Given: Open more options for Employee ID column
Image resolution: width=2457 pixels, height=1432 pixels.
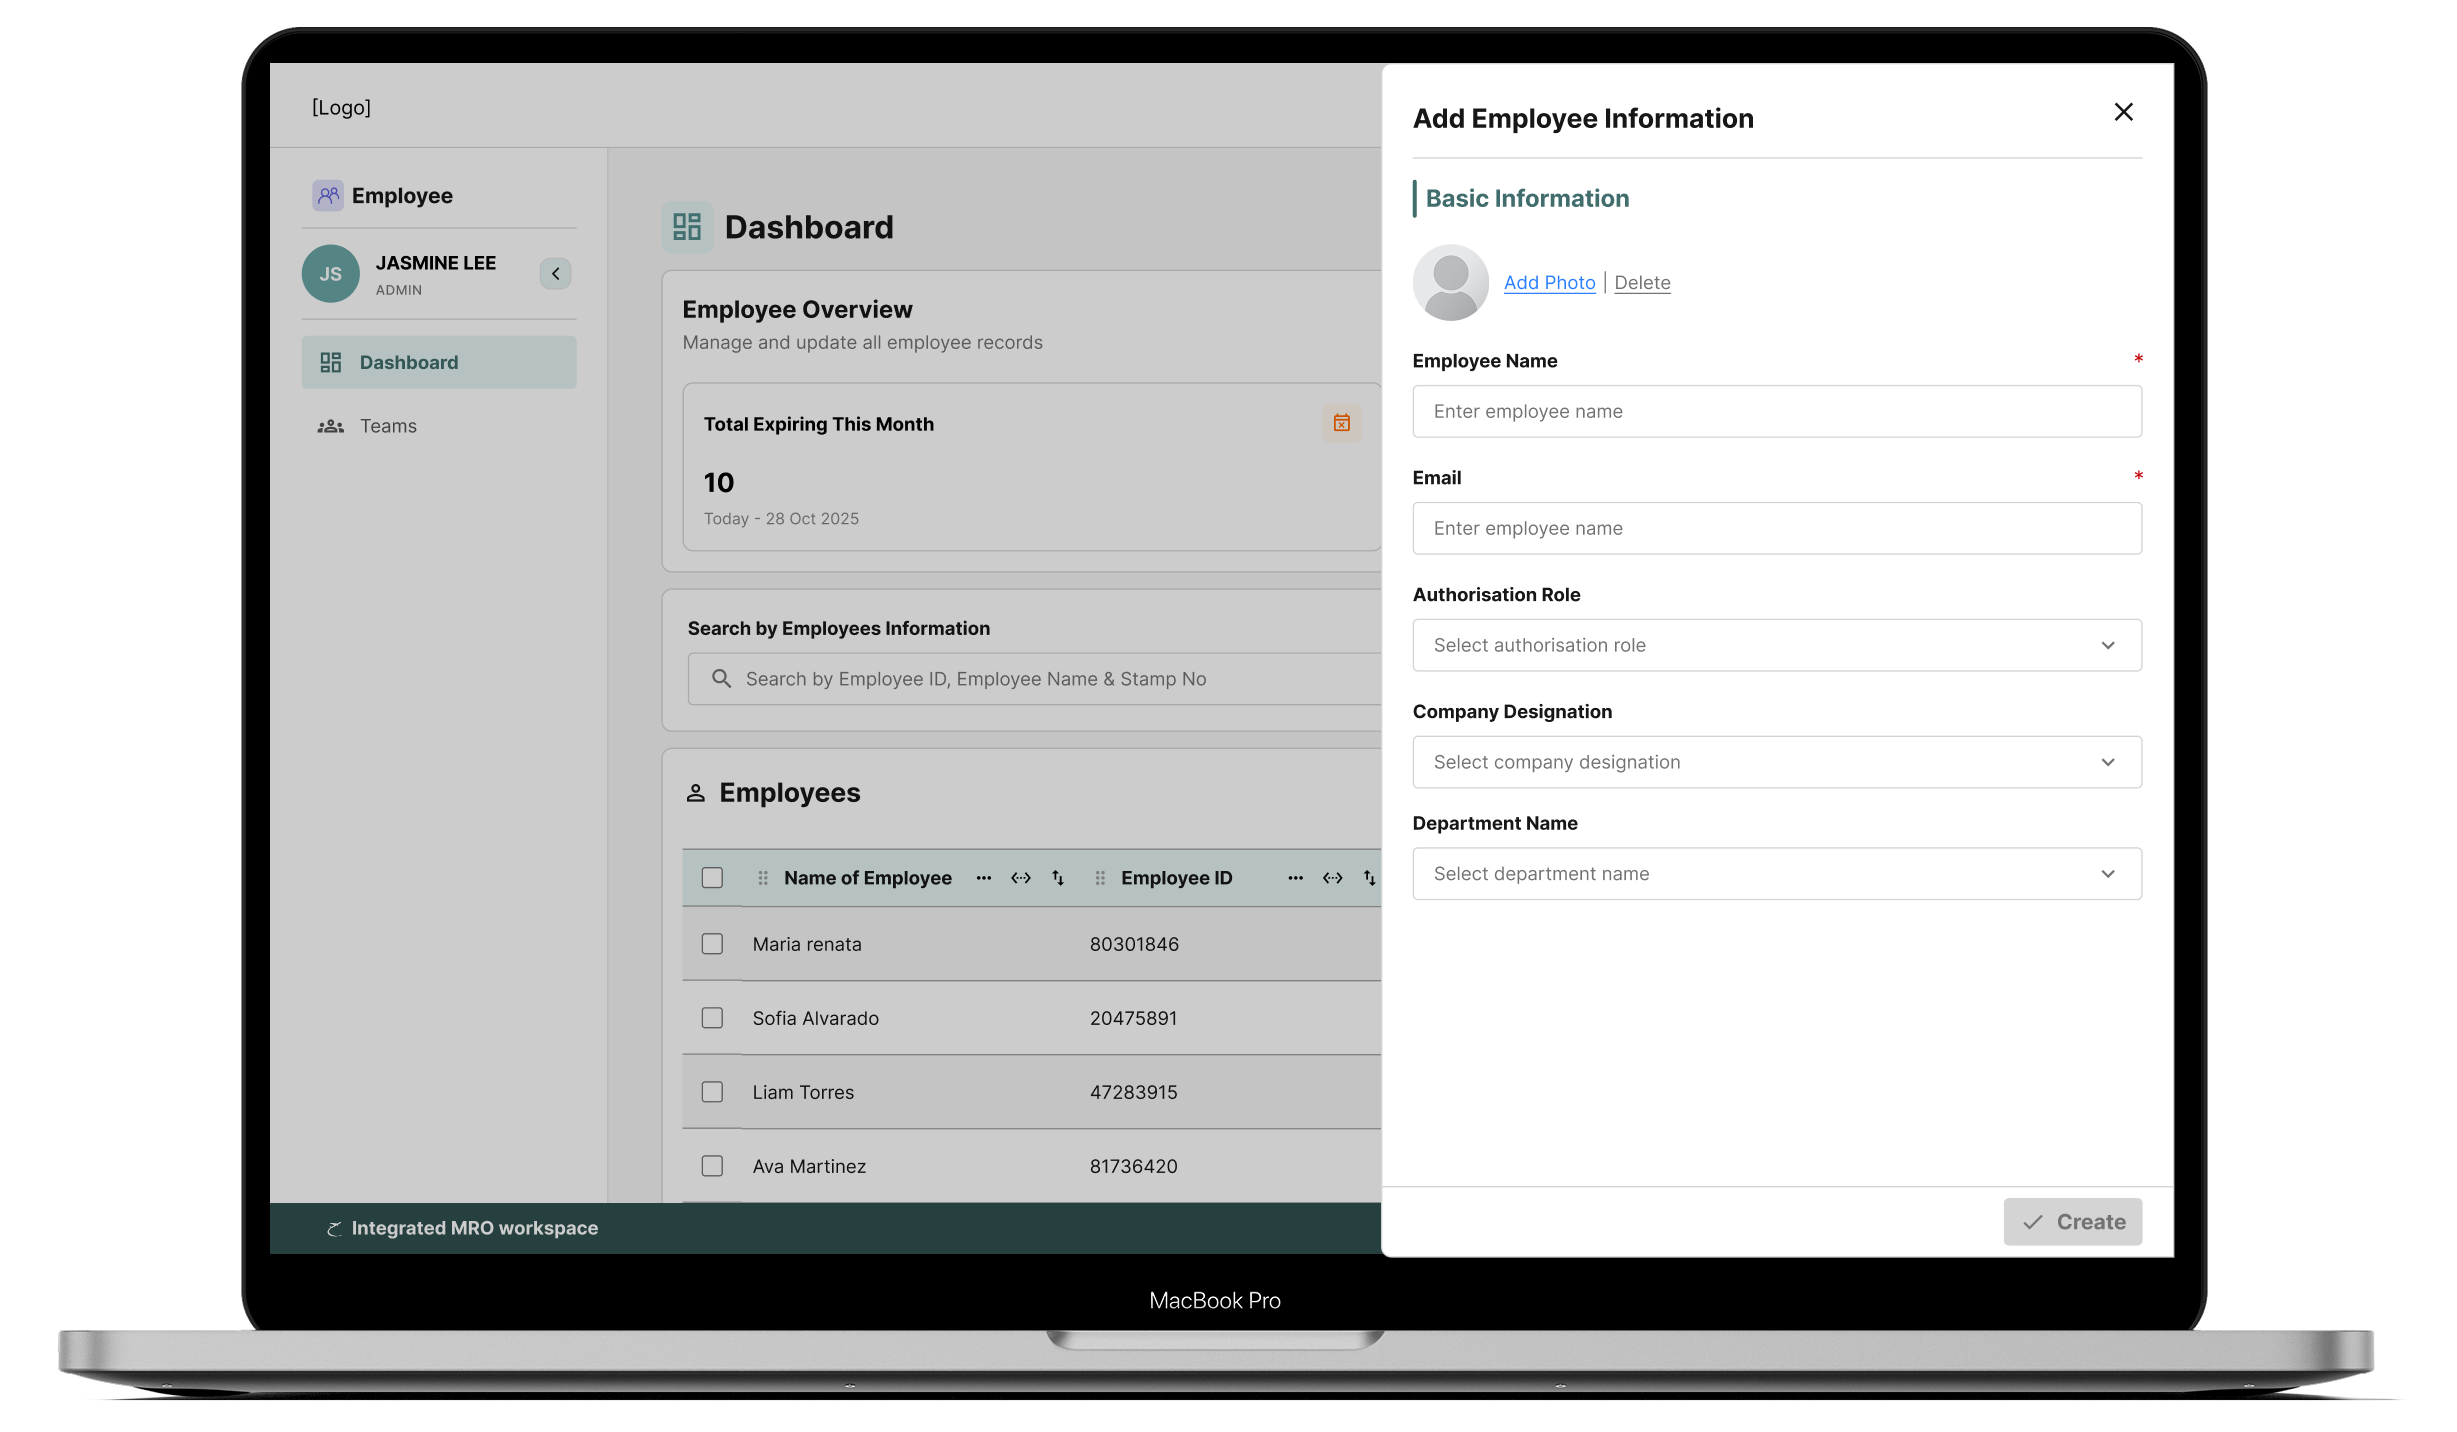Looking at the screenshot, I should pyautogui.click(x=1296, y=878).
